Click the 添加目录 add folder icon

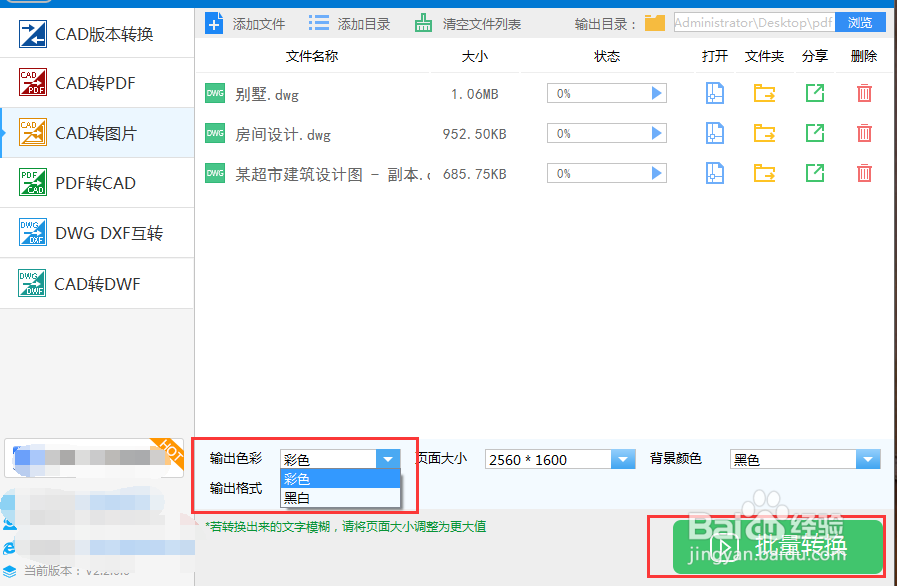click(320, 22)
